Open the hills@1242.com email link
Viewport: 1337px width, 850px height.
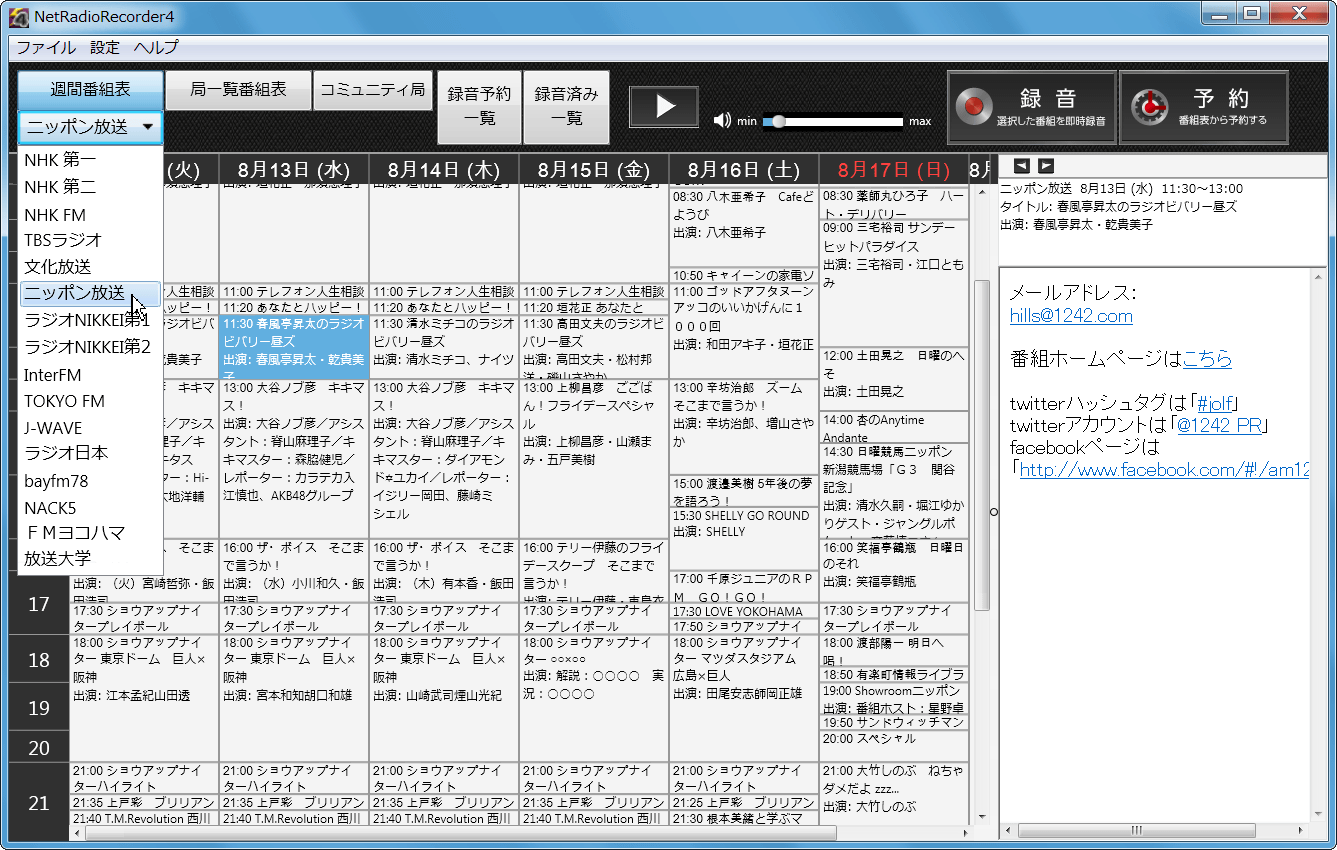1071,316
